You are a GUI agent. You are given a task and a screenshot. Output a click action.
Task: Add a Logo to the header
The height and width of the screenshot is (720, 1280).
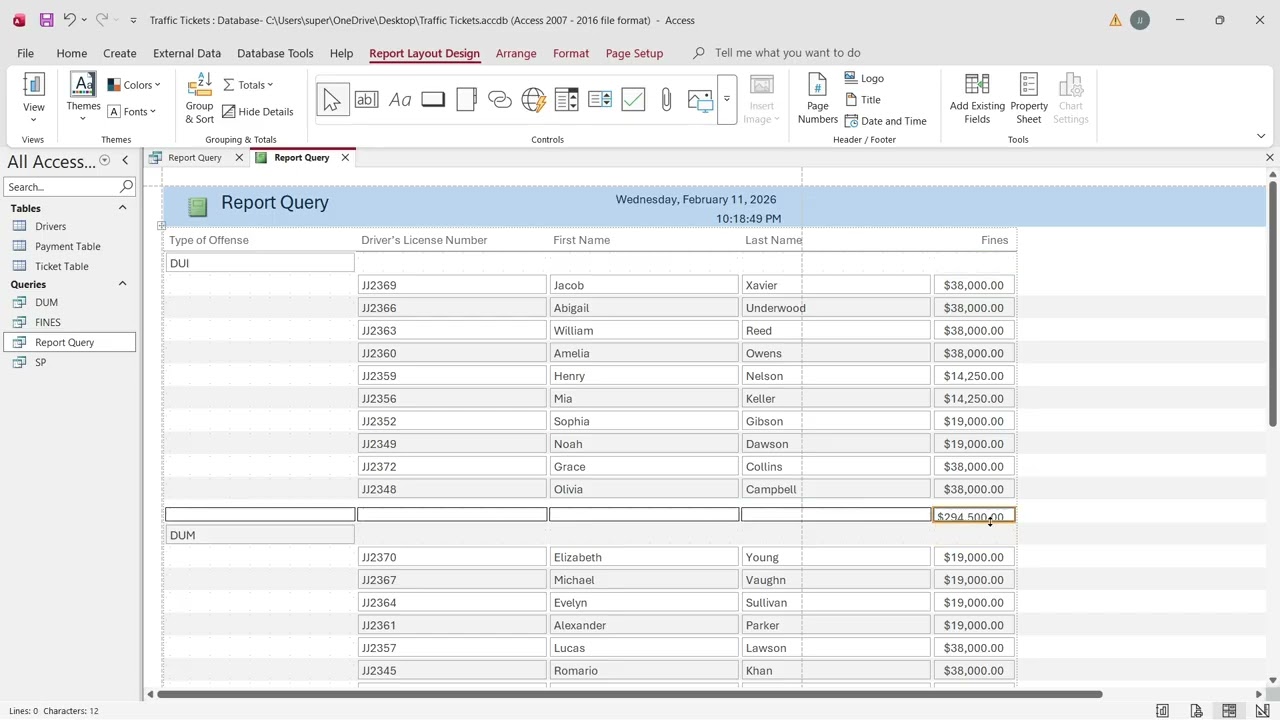pos(865,78)
